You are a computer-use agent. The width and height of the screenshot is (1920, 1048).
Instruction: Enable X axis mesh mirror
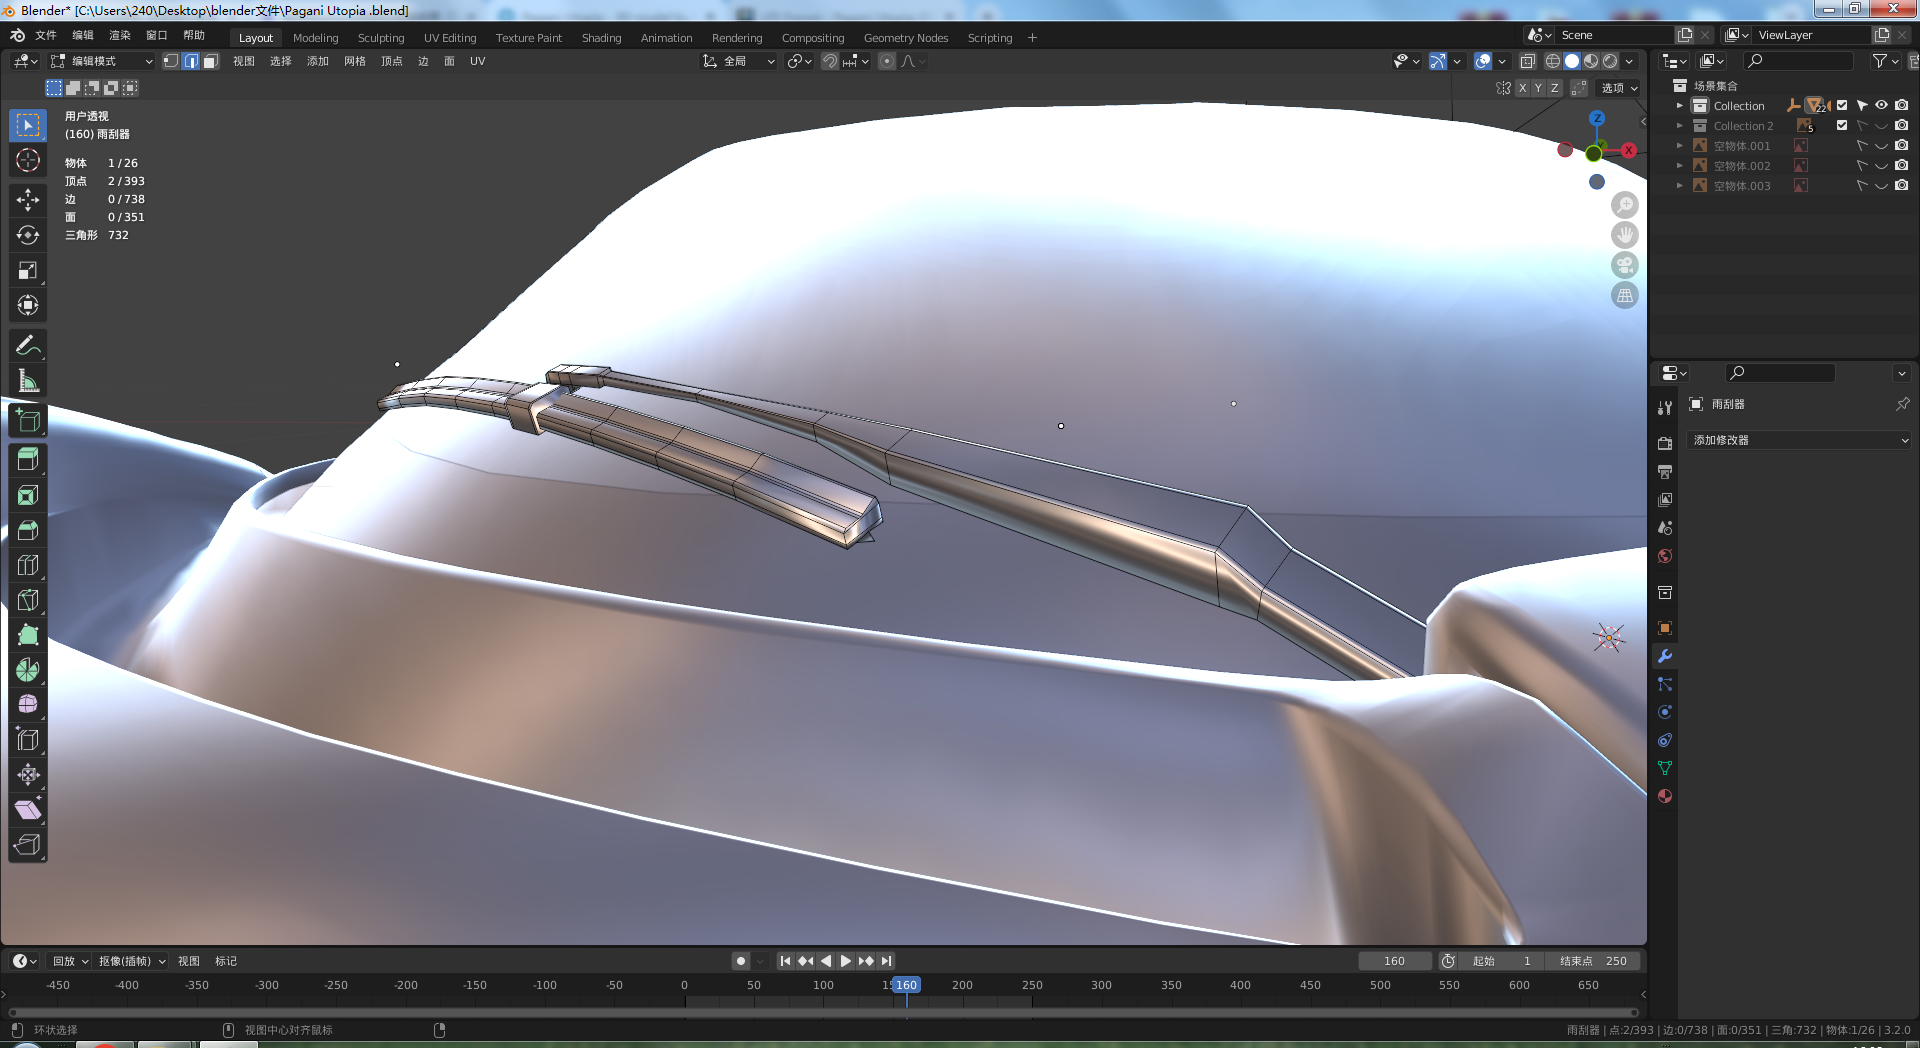(1522, 88)
